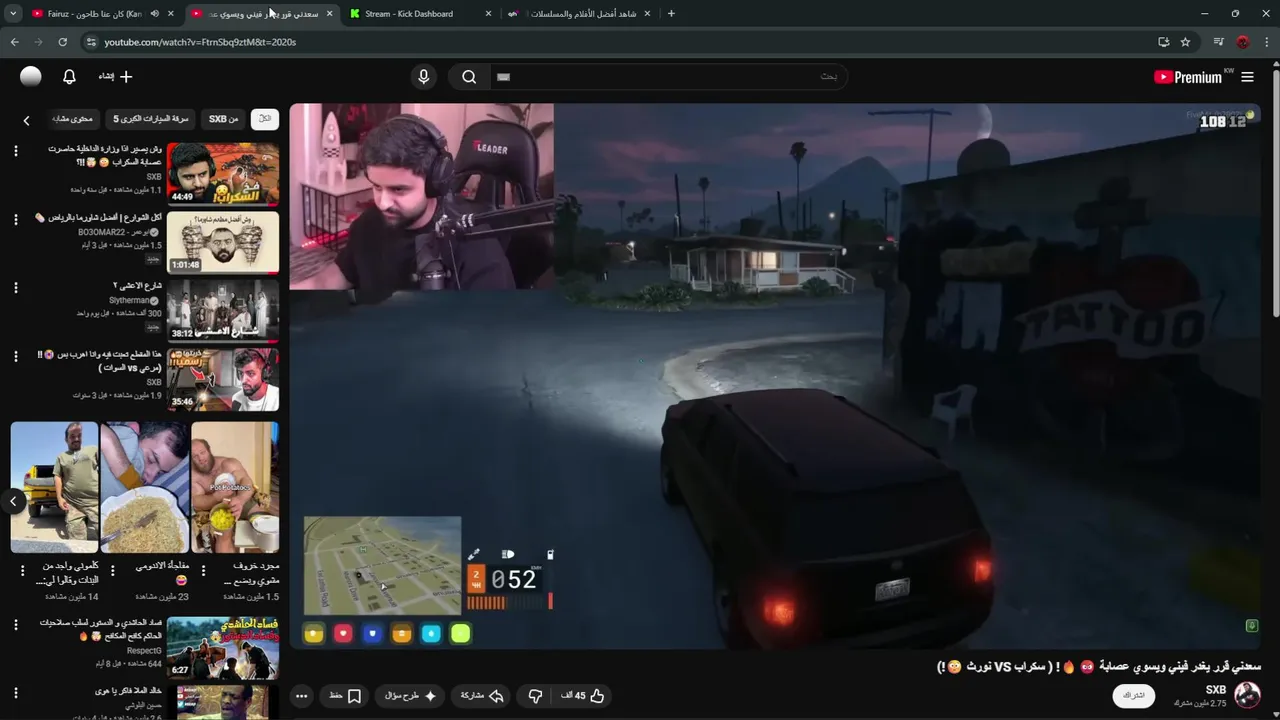The image size is (1280, 720).
Task: Open the Chrome three-dot menu
Action: (x=1267, y=42)
